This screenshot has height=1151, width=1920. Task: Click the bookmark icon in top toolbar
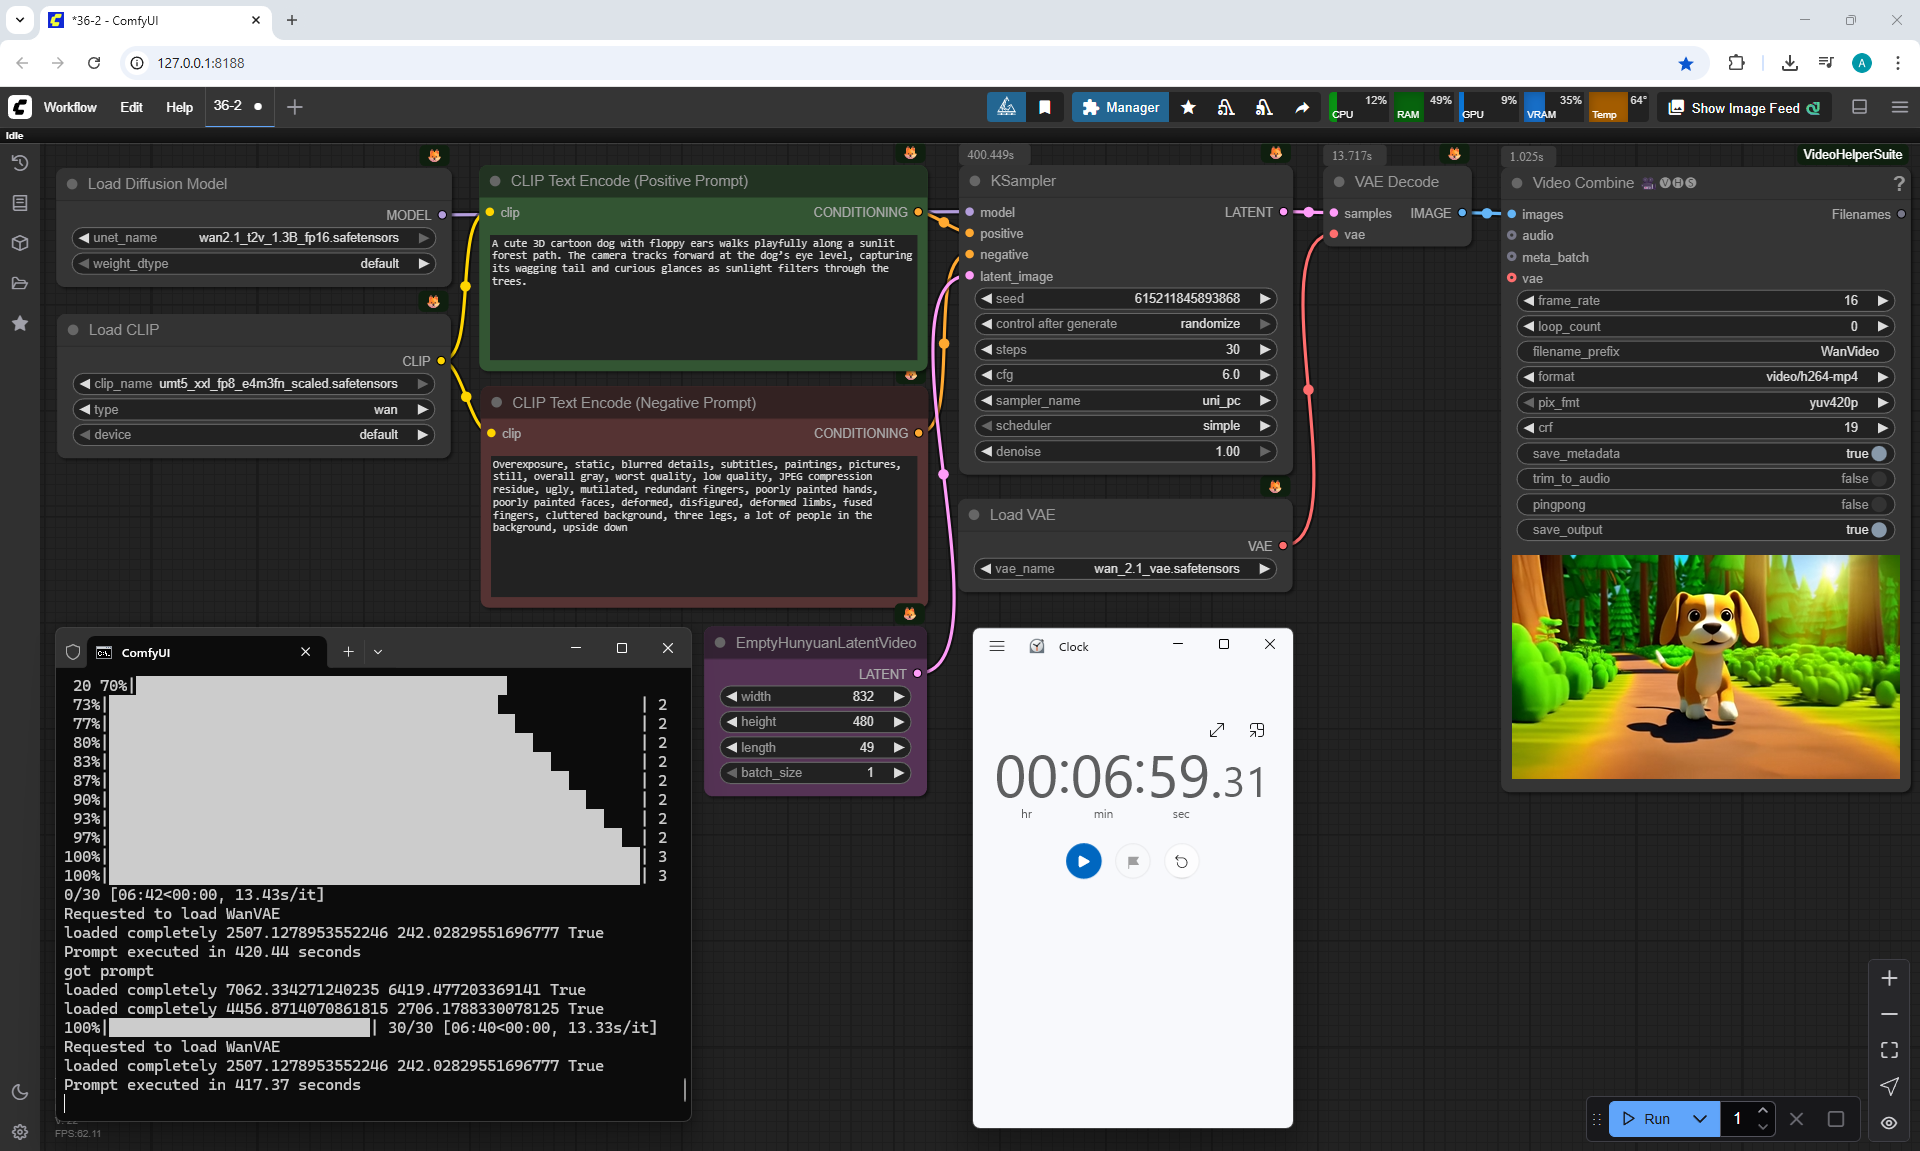tap(1045, 107)
